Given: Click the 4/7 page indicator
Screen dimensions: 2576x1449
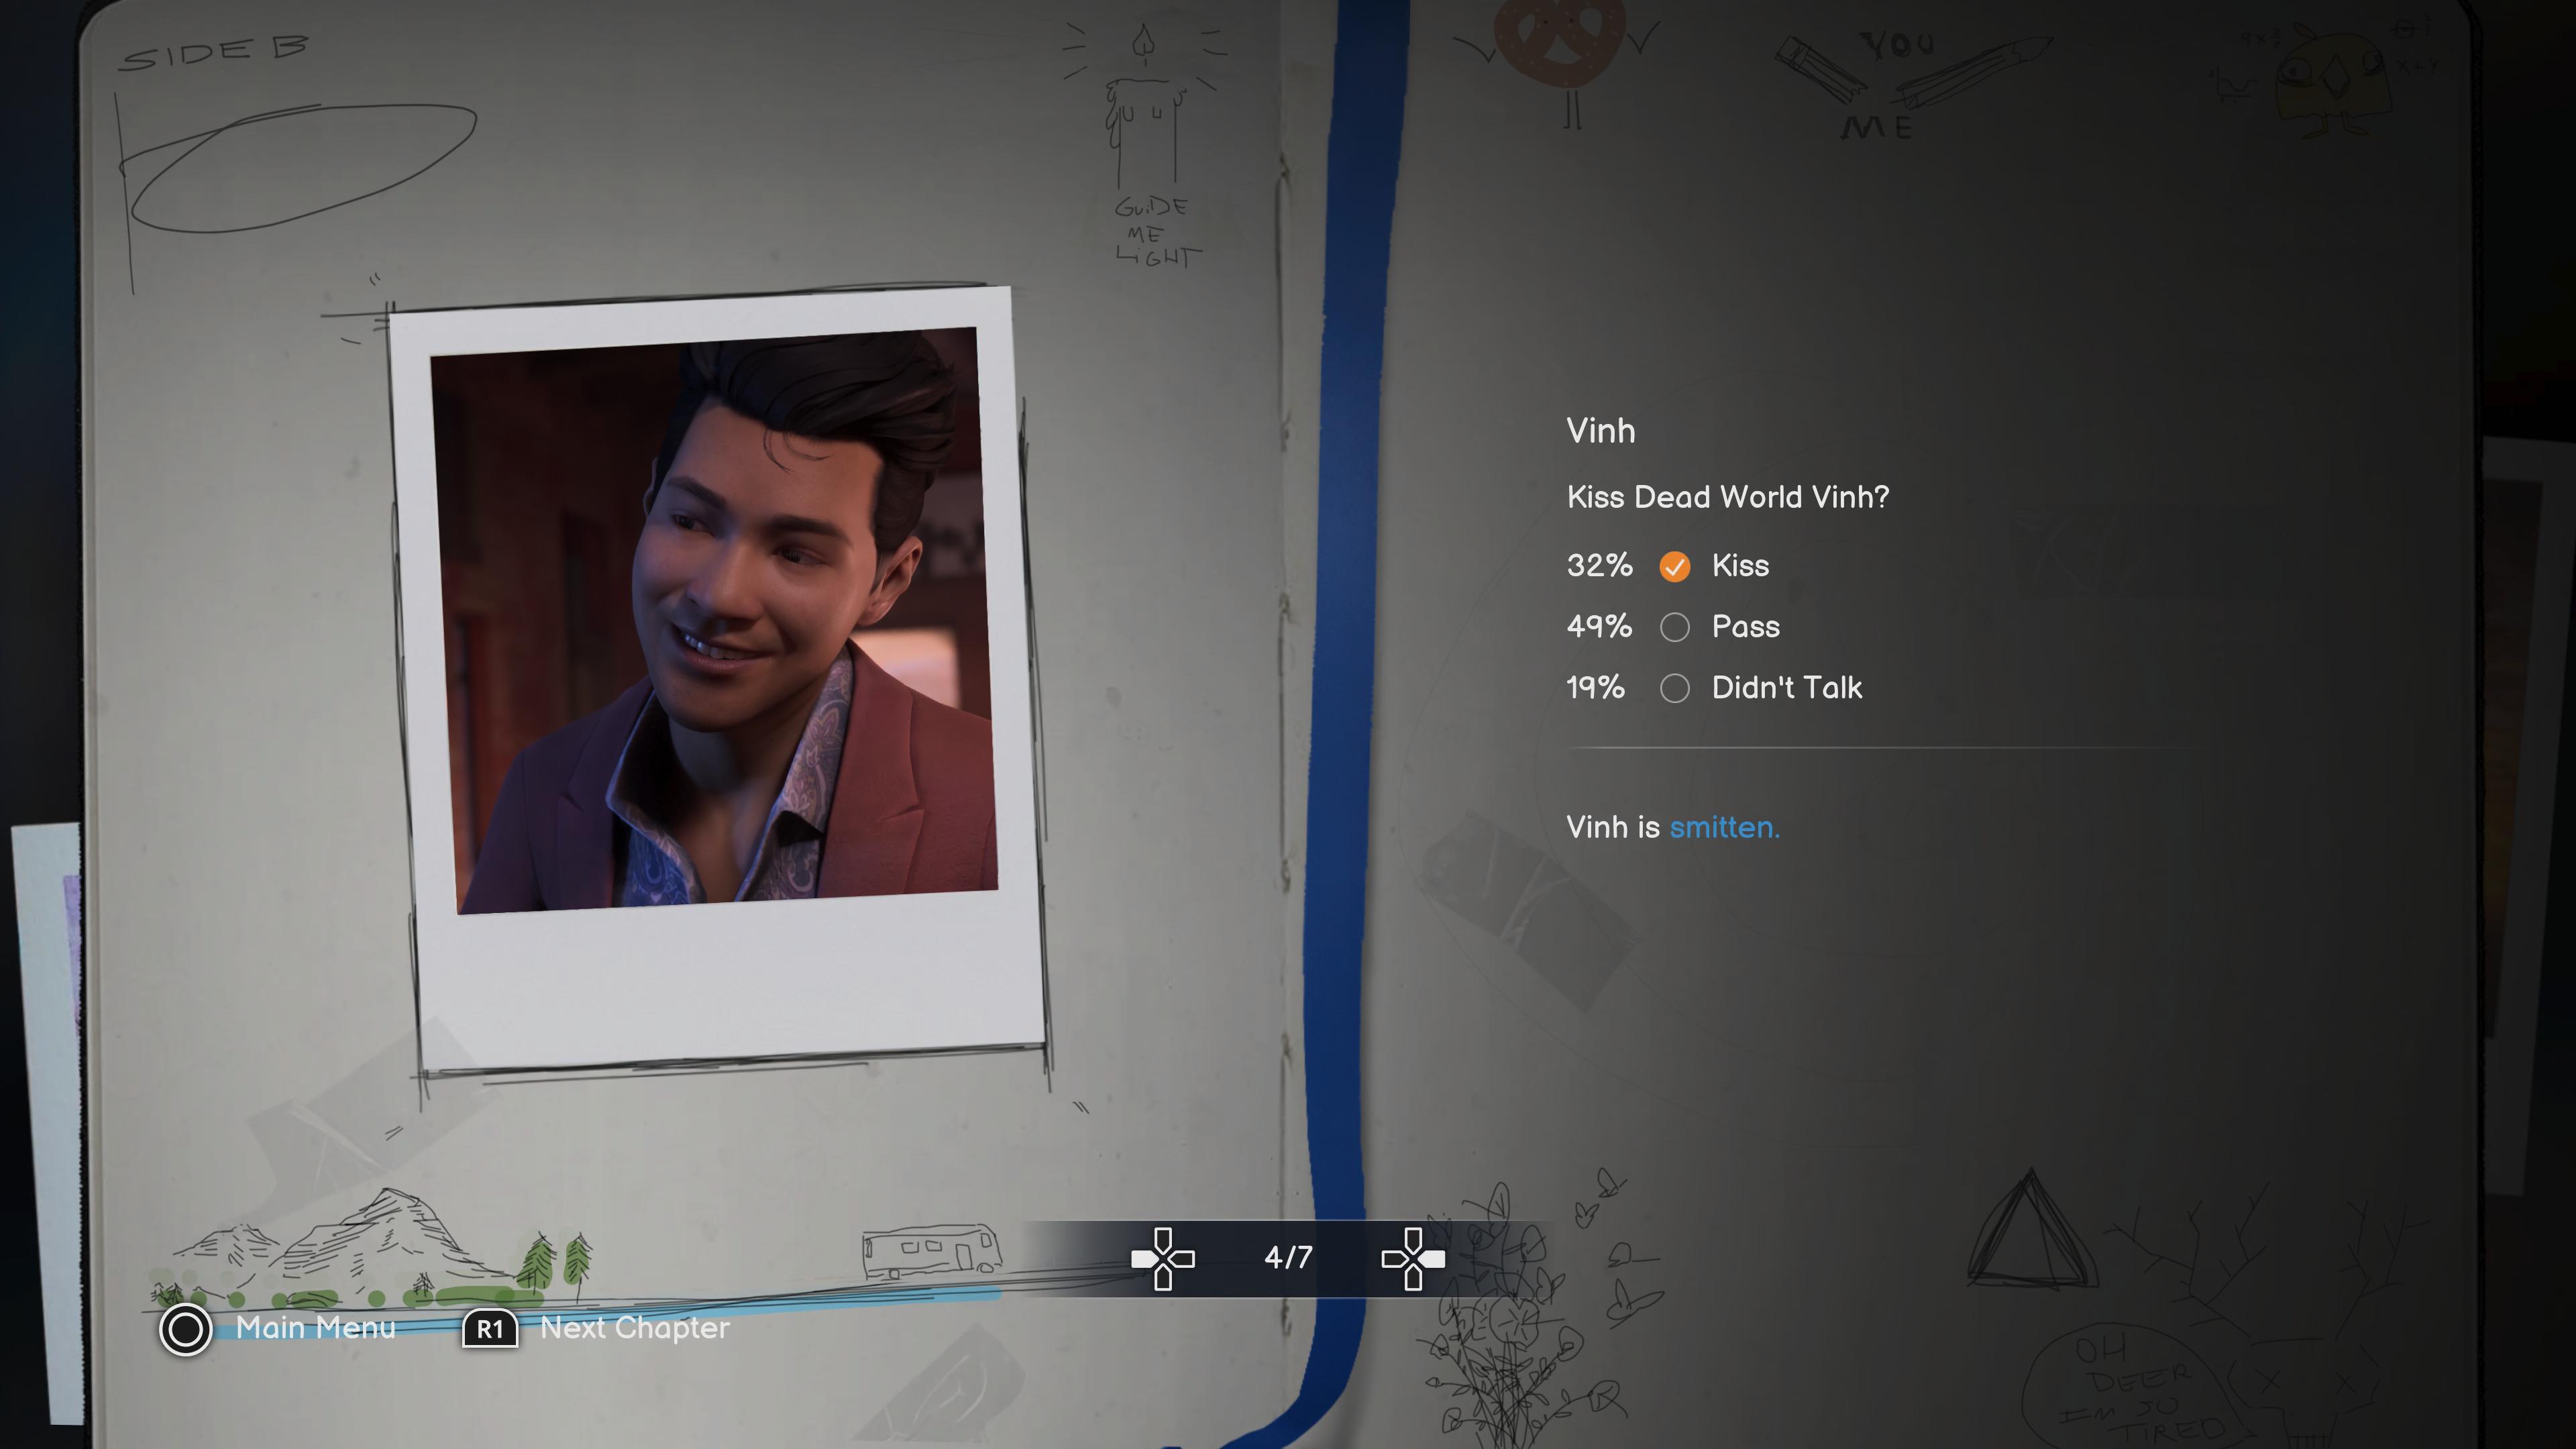Looking at the screenshot, I should pos(1287,1257).
